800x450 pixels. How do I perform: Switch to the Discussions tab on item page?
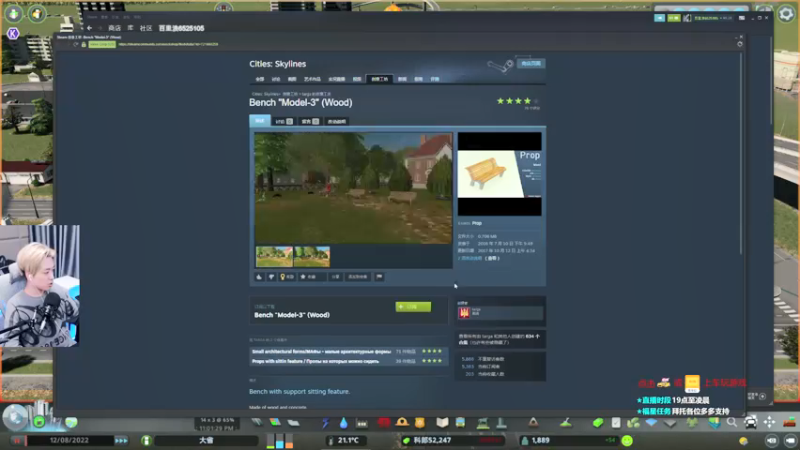pyautogui.click(x=284, y=121)
